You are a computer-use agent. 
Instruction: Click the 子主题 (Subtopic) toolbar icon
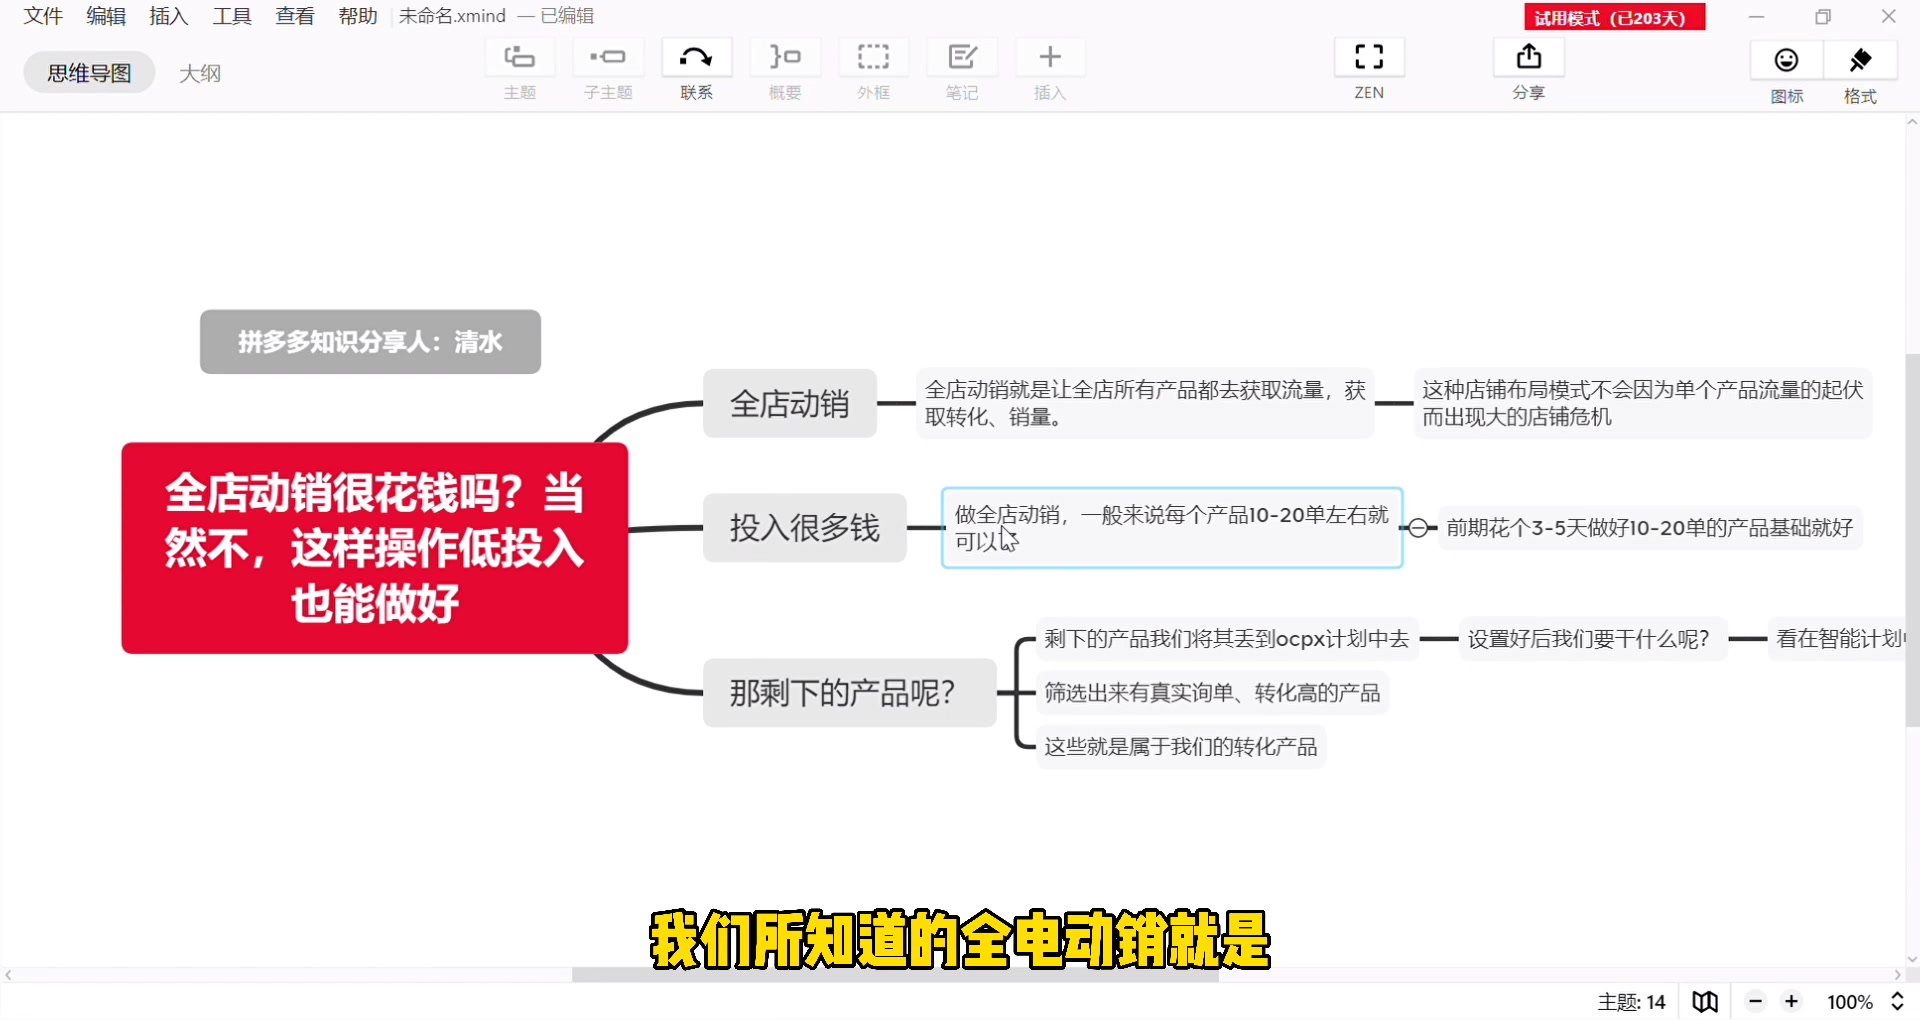[608, 57]
